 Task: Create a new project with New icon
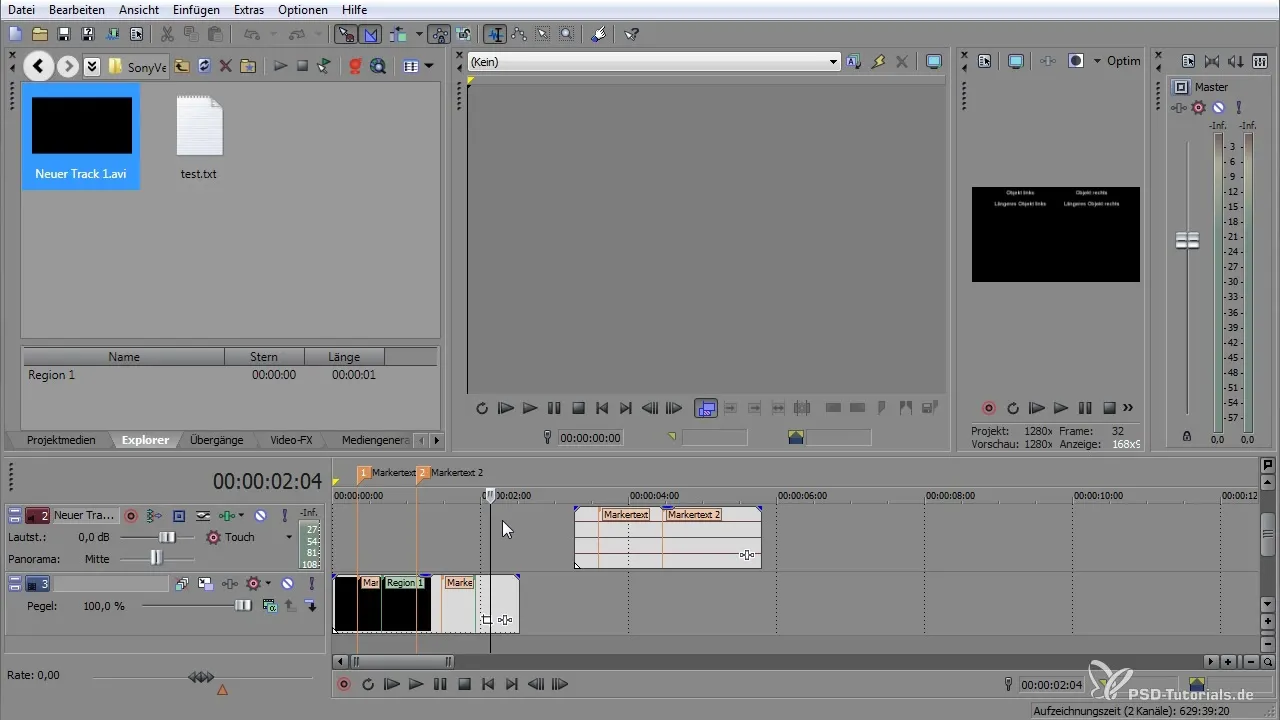coord(15,34)
